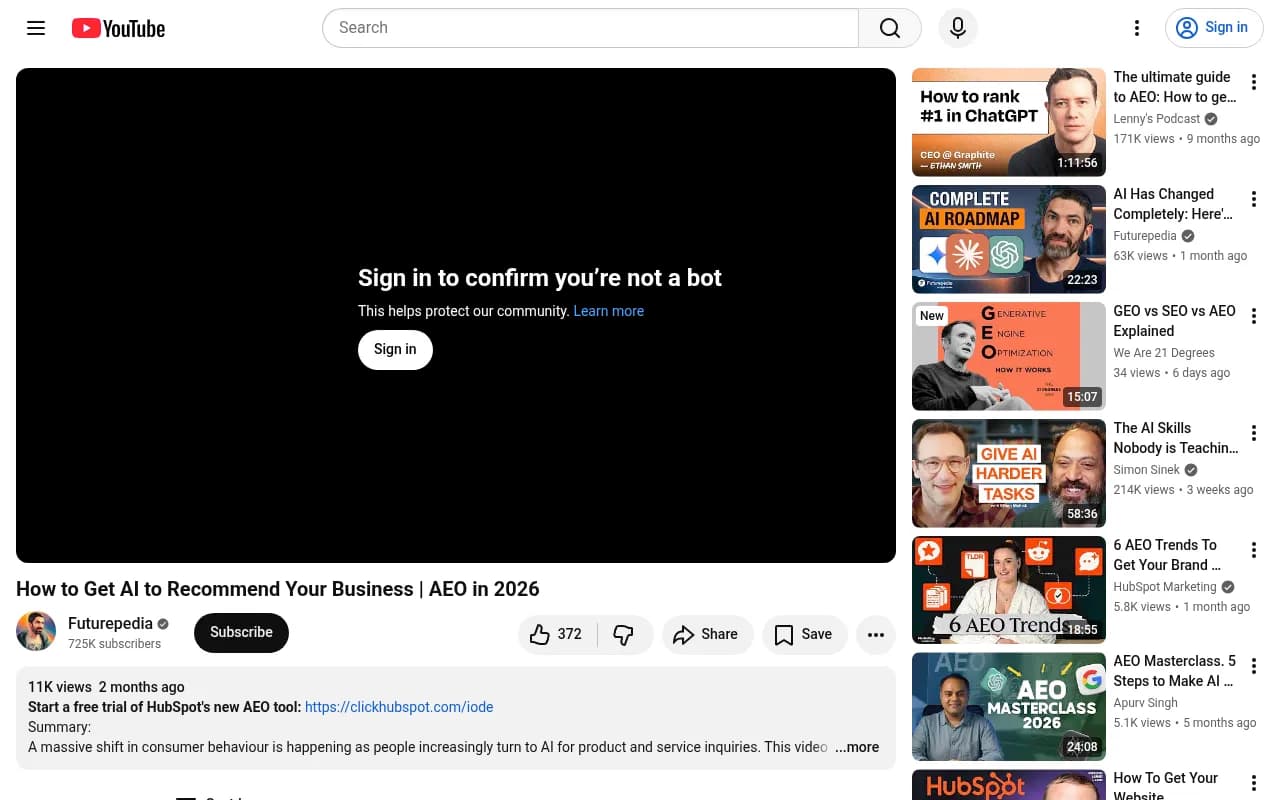The height and width of the screenshot is (800, 1280).
Task: Open 'The ultimate guide to AEO' video title
Action: tap(1175, 87)
